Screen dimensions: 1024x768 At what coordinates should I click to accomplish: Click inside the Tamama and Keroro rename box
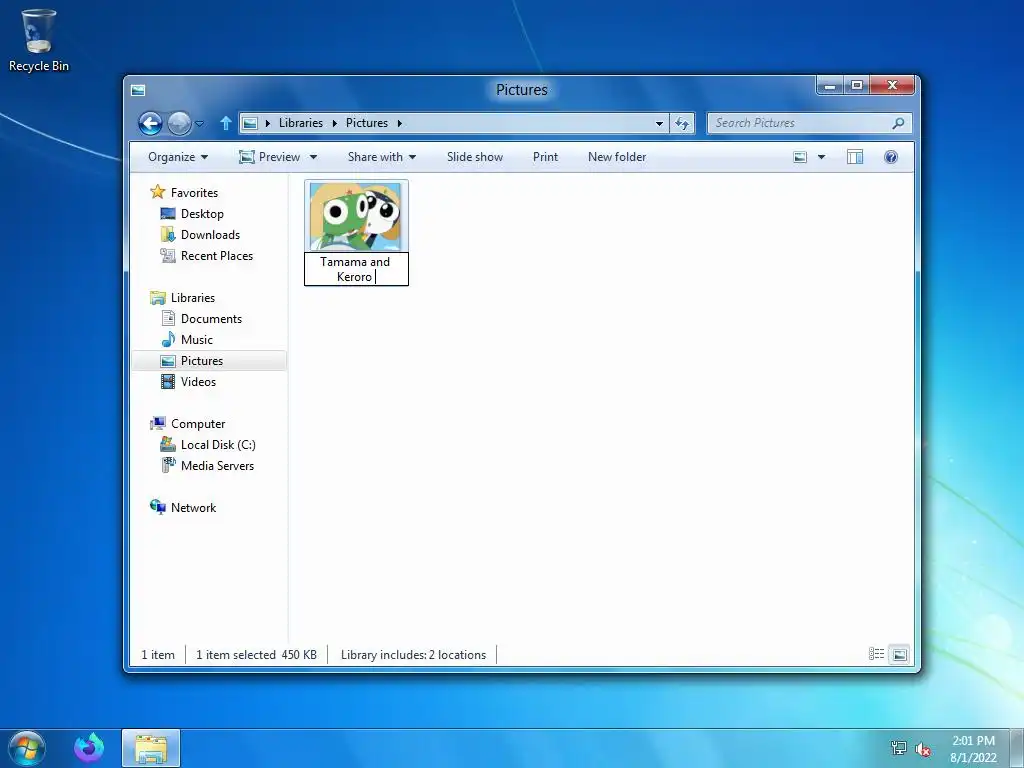tap(356, 269)
